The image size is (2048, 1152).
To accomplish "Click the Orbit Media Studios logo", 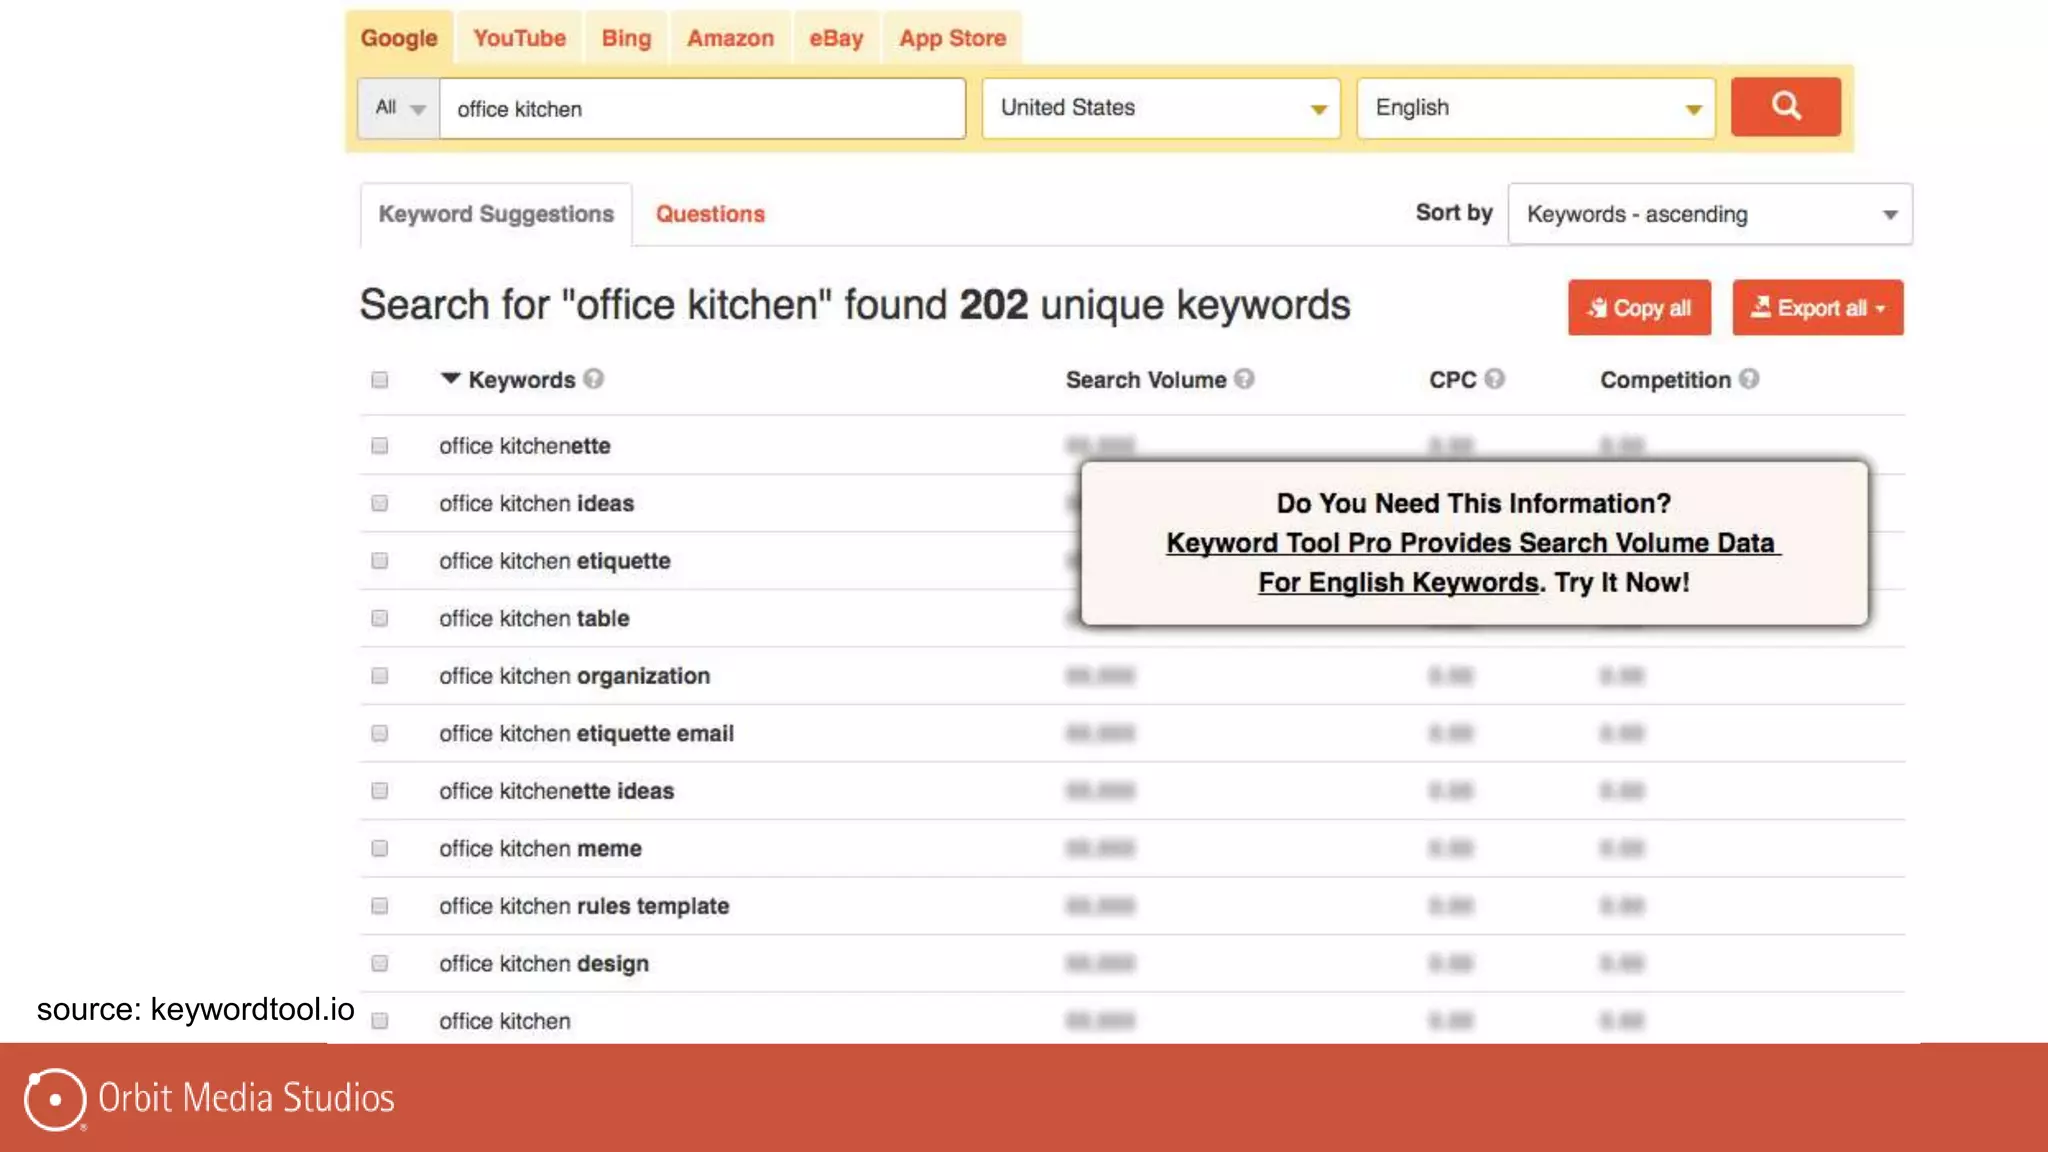I will tap(209, 1098).
